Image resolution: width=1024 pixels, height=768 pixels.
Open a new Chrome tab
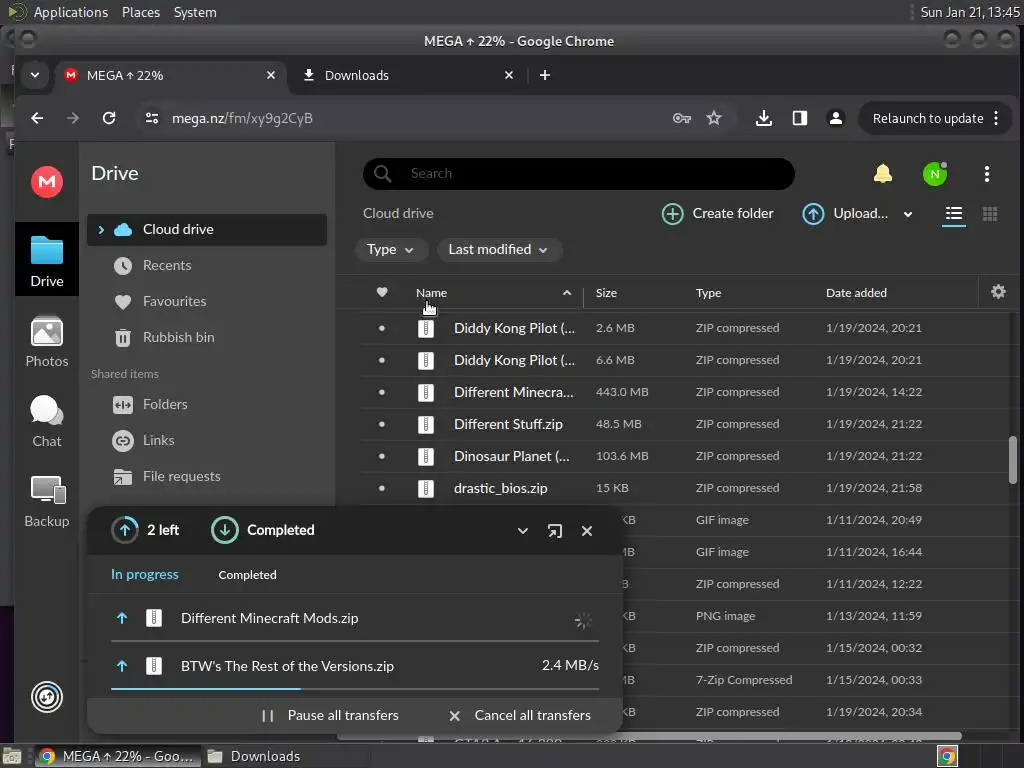(x=545, y=75)
